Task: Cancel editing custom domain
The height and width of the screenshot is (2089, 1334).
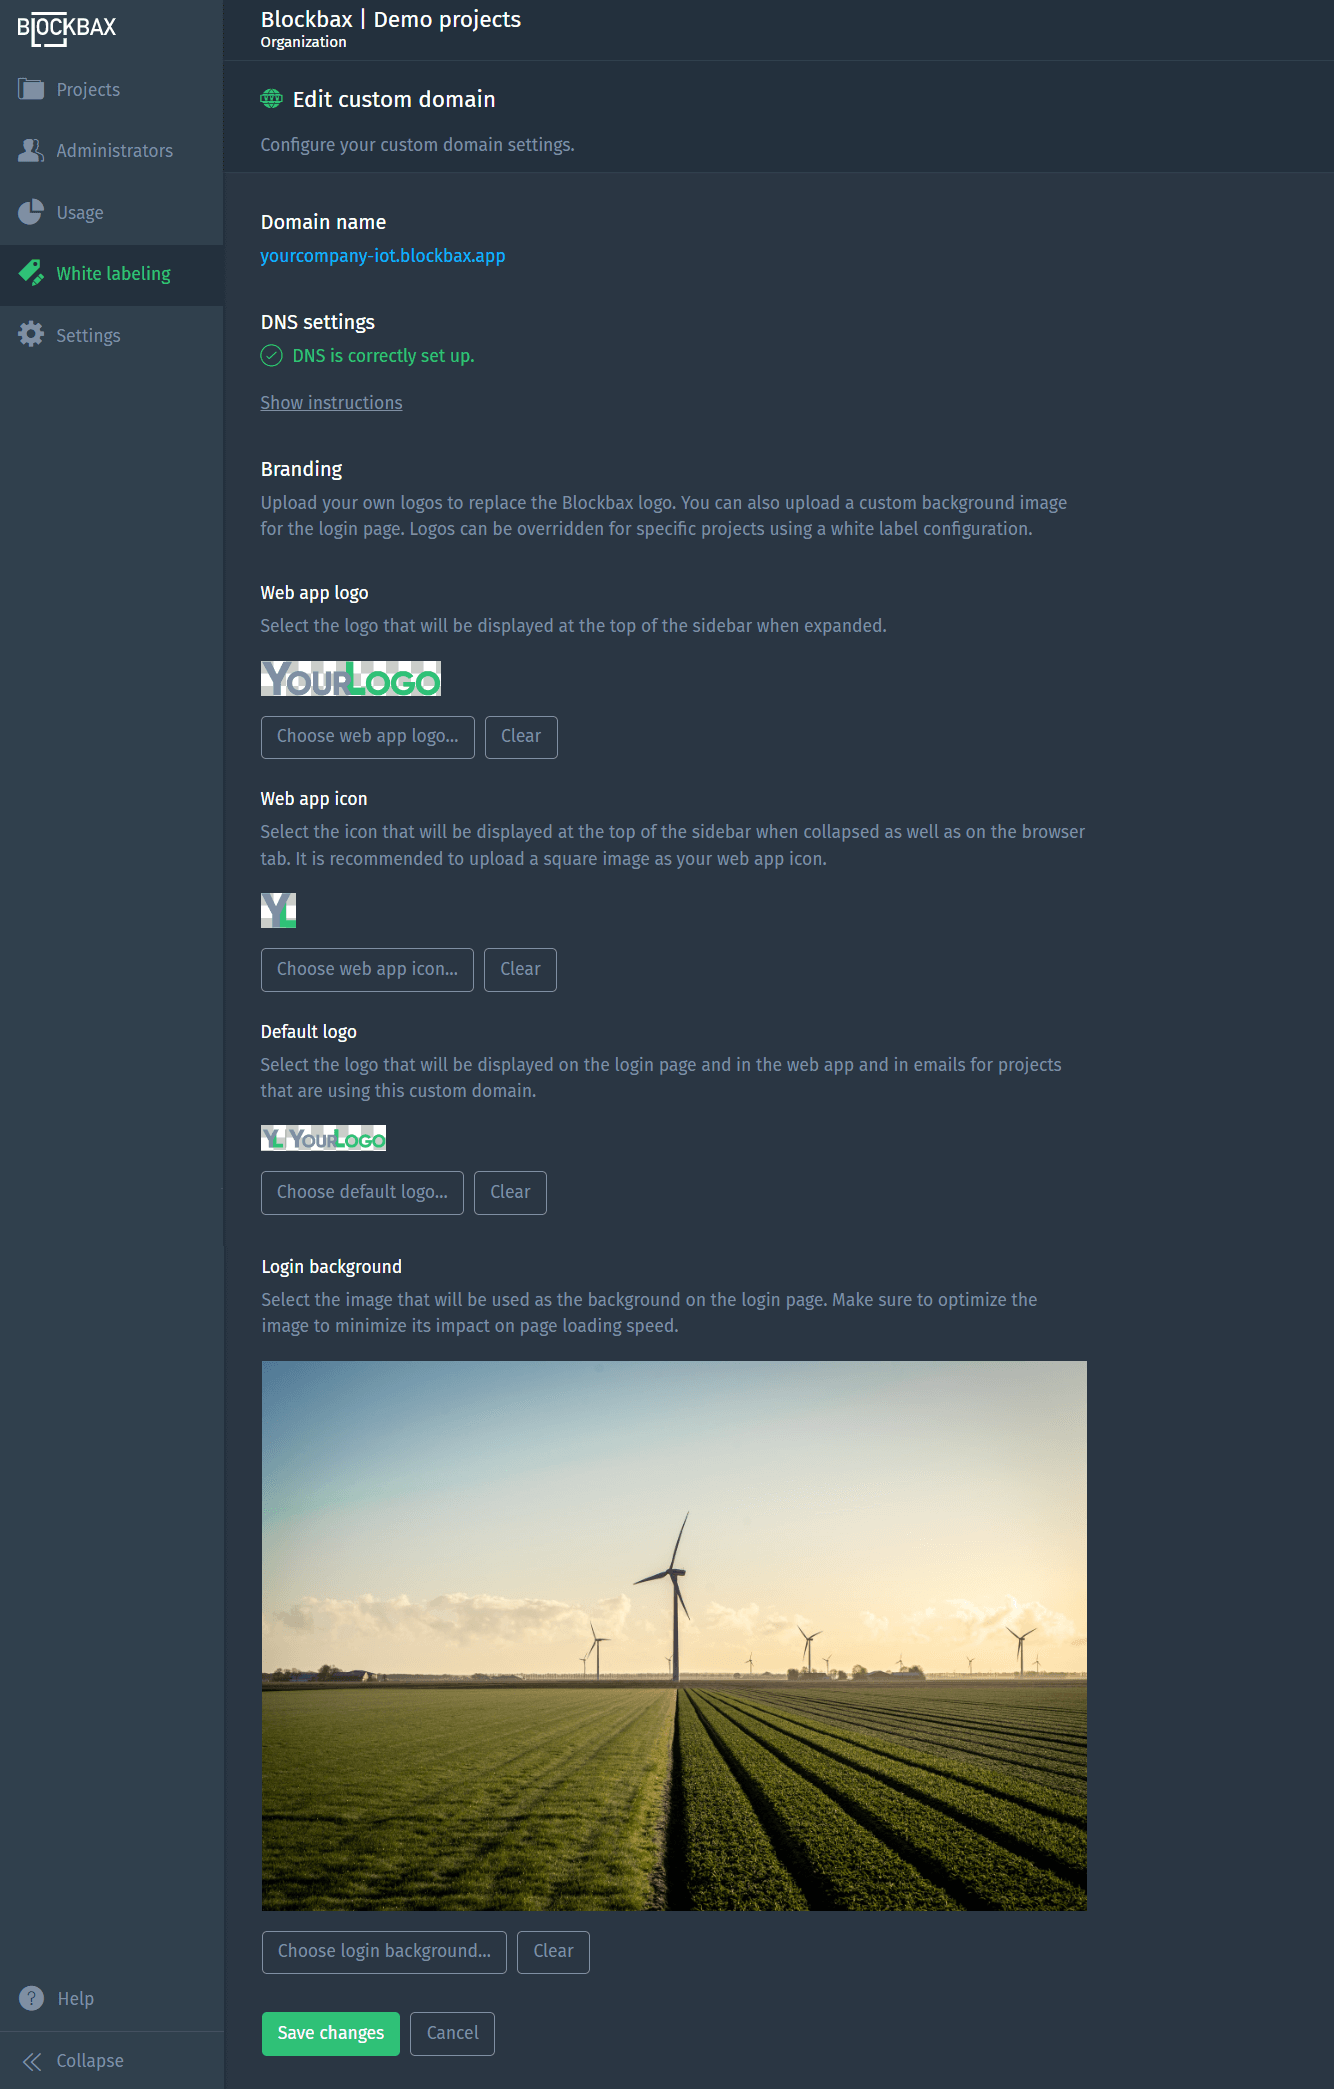Action: coord(452,2034)
